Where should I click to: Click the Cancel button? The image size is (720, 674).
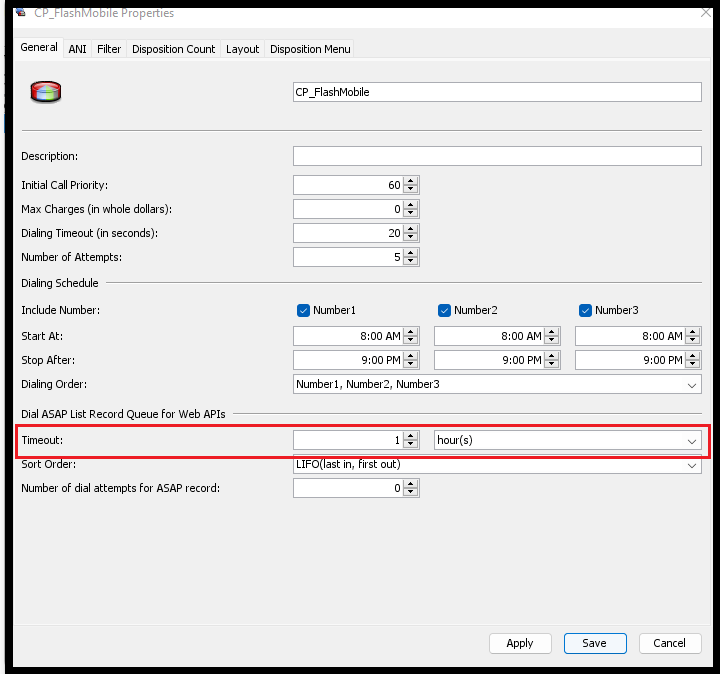pos(670,643)
